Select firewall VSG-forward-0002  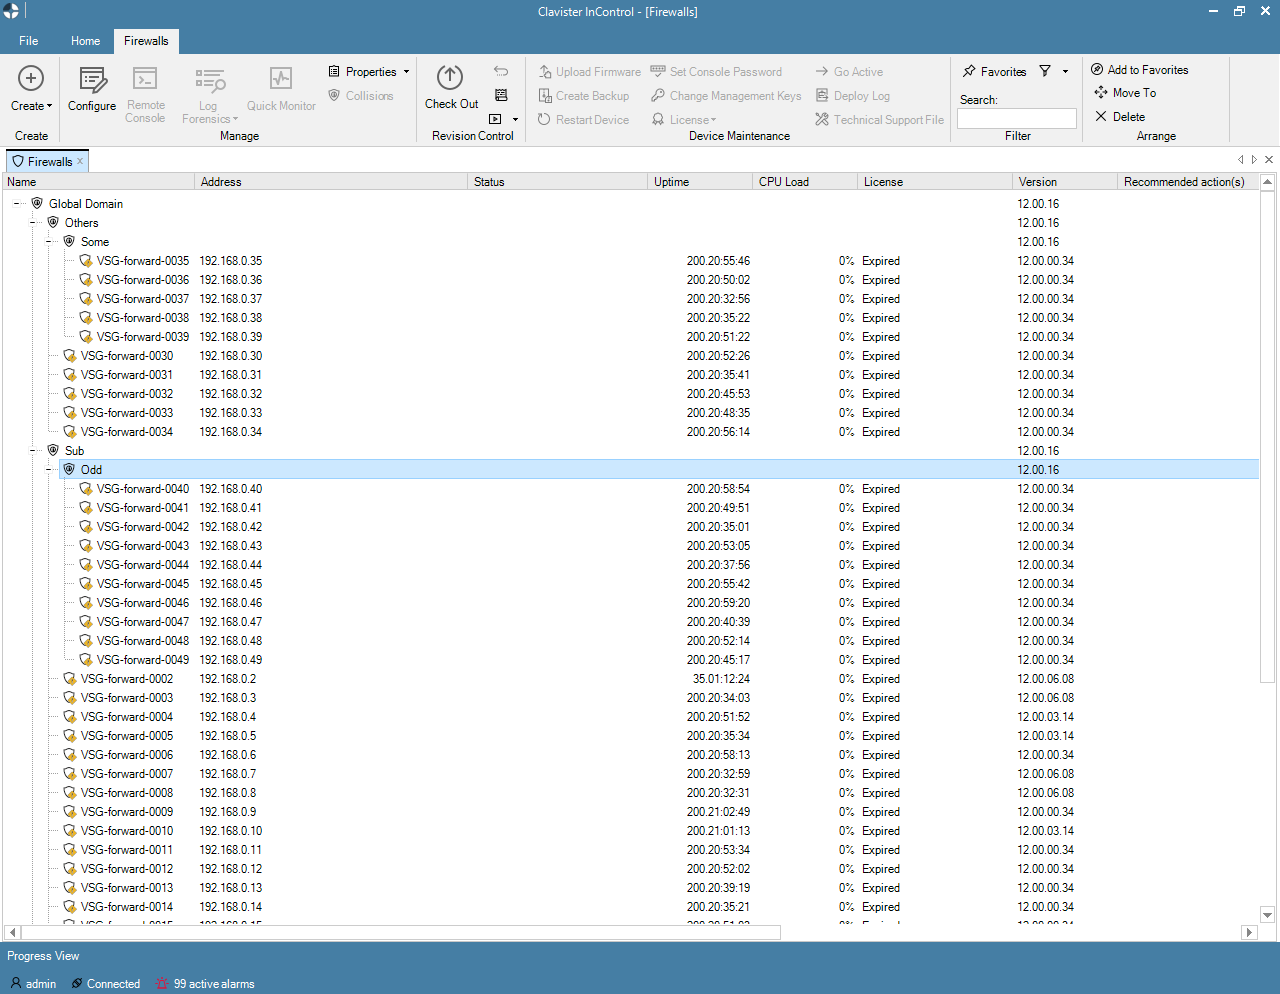[x=127, y=679]
